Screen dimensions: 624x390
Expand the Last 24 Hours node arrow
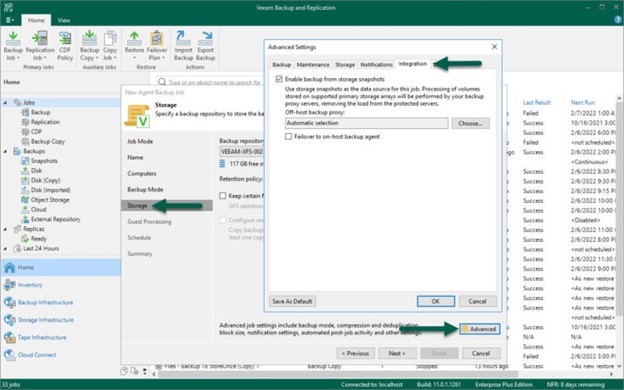(6, 249)
